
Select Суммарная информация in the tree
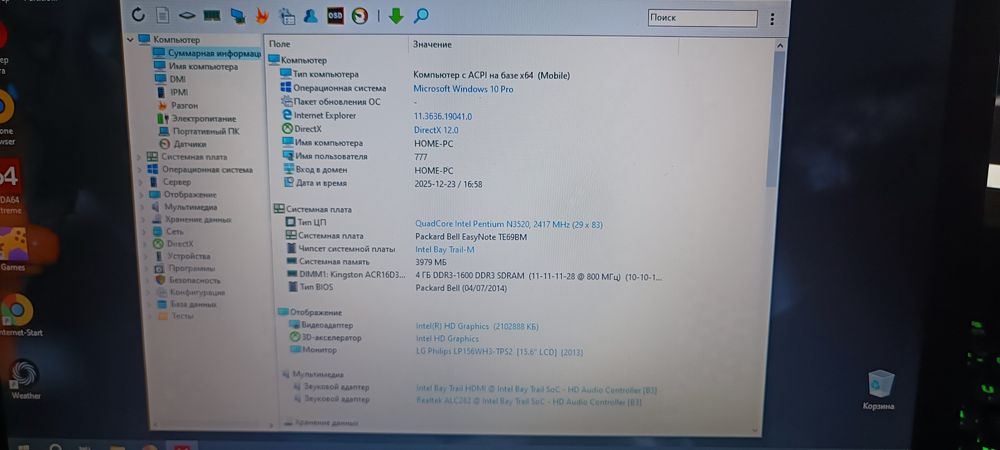[x=207, y=54]
